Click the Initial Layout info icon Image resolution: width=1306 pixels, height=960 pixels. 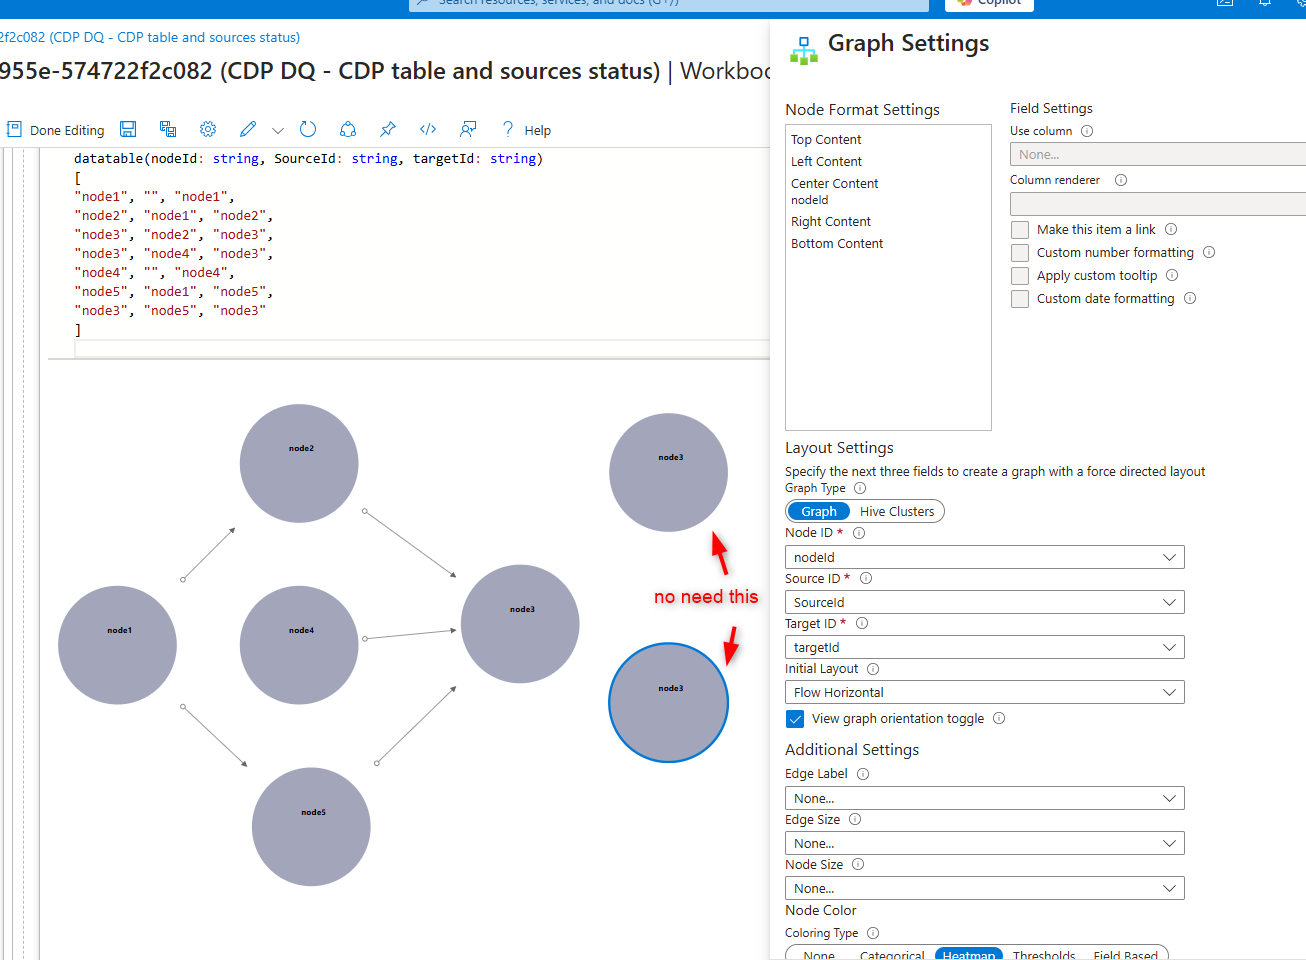[x=873, y=669]
